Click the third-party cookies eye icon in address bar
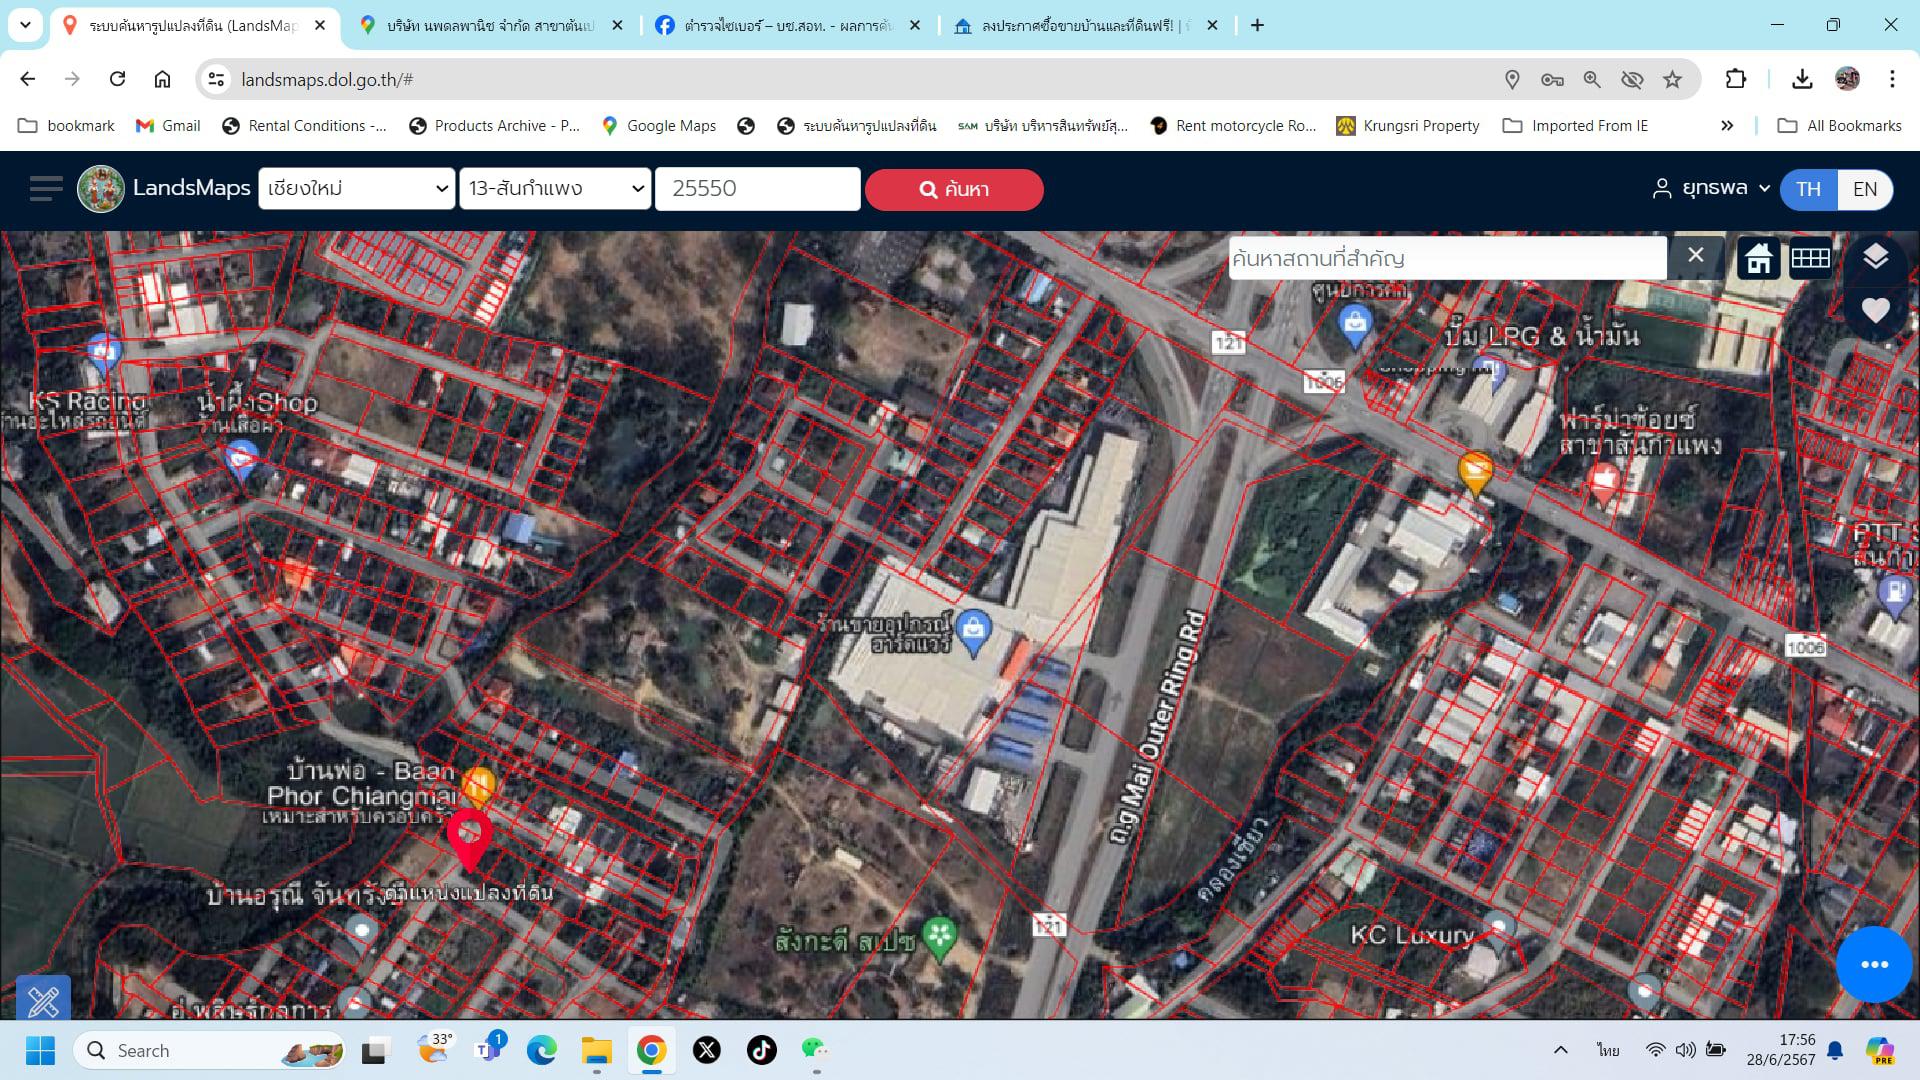This screenshot has height=1080, width=1920. point(1632,79)
